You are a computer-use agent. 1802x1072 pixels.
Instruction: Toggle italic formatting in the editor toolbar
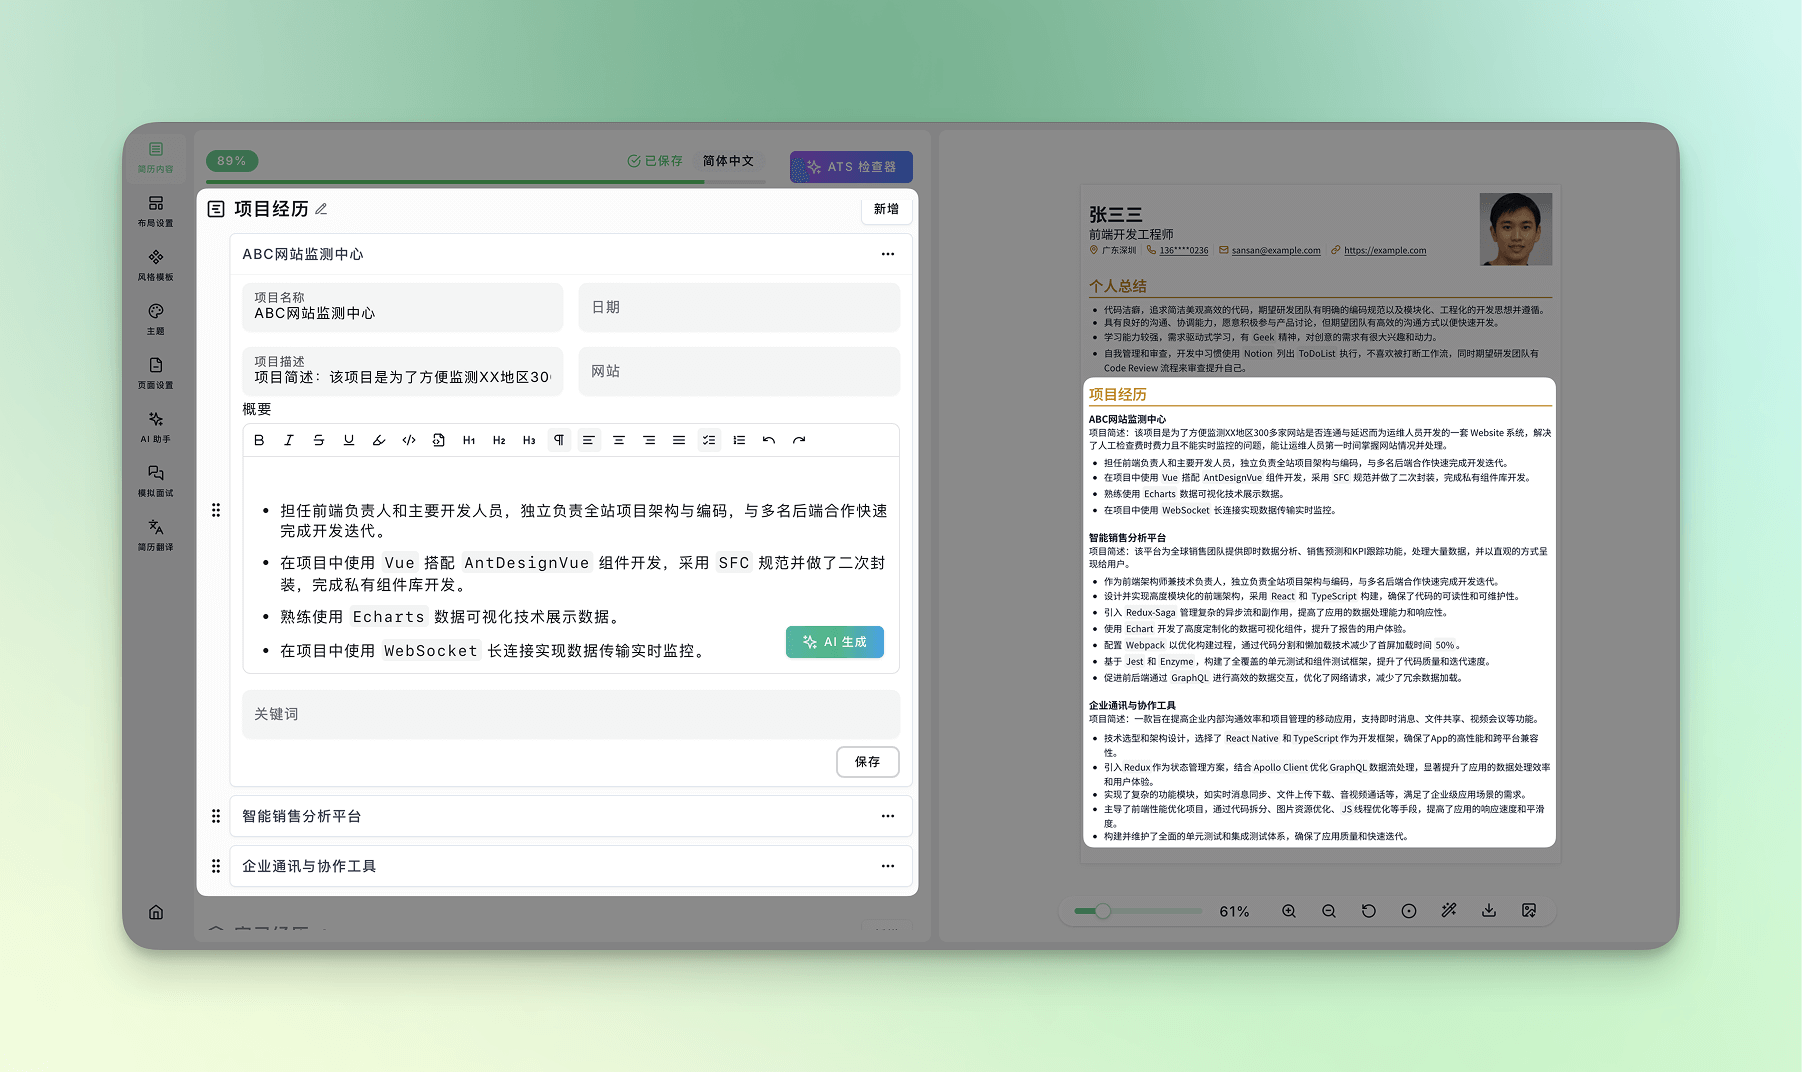(289, 440)
